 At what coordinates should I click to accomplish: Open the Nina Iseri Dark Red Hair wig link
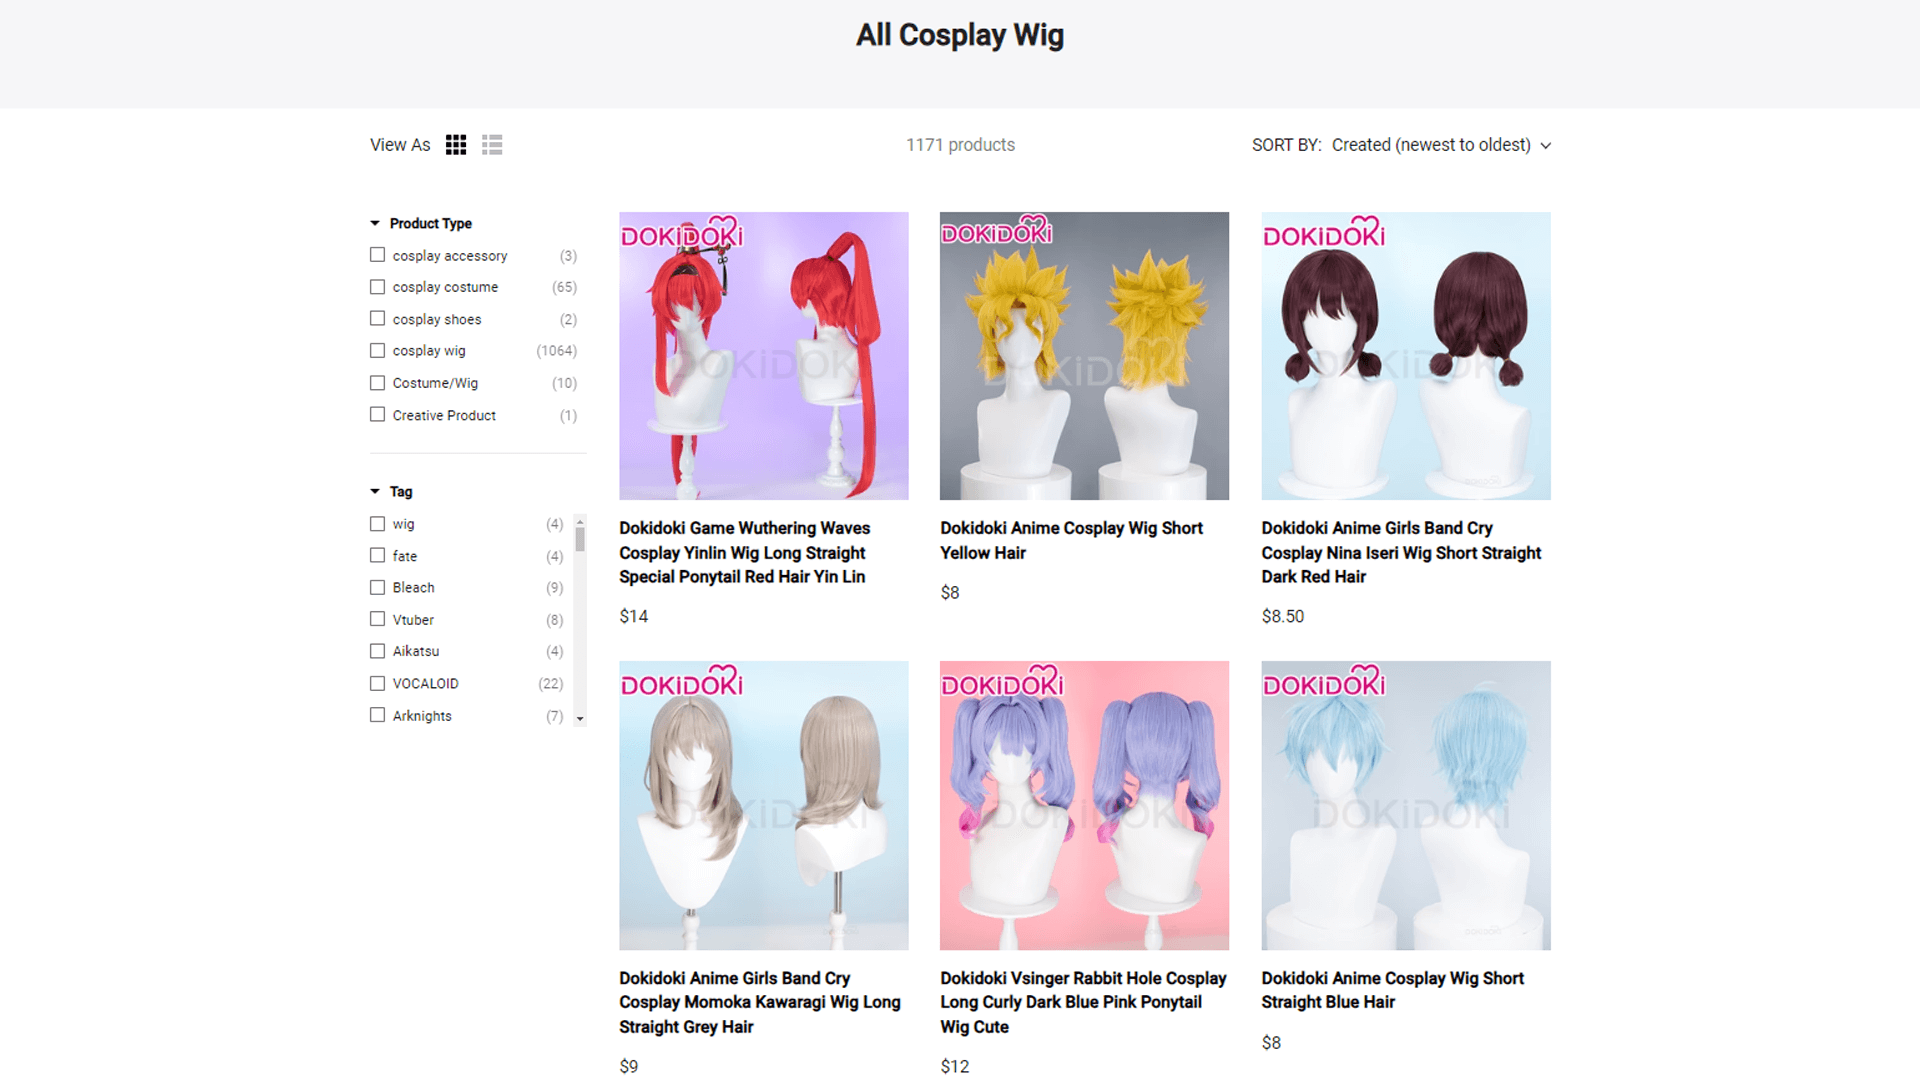pos(1400,552)
